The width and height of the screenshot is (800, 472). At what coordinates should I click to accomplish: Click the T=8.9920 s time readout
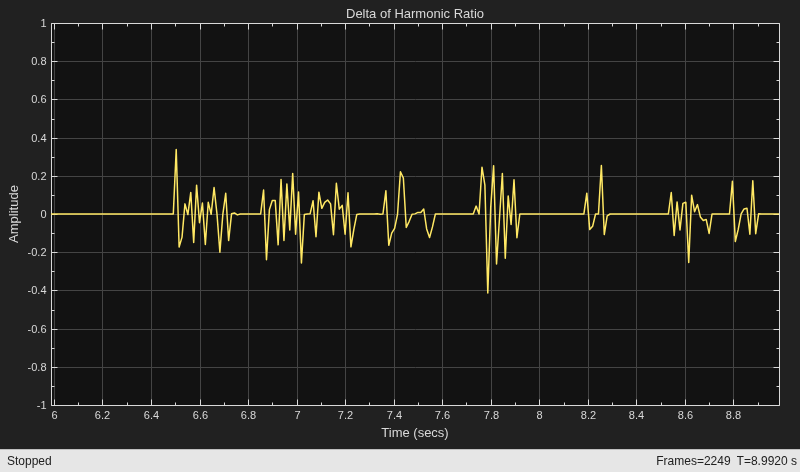click(766, 461)
